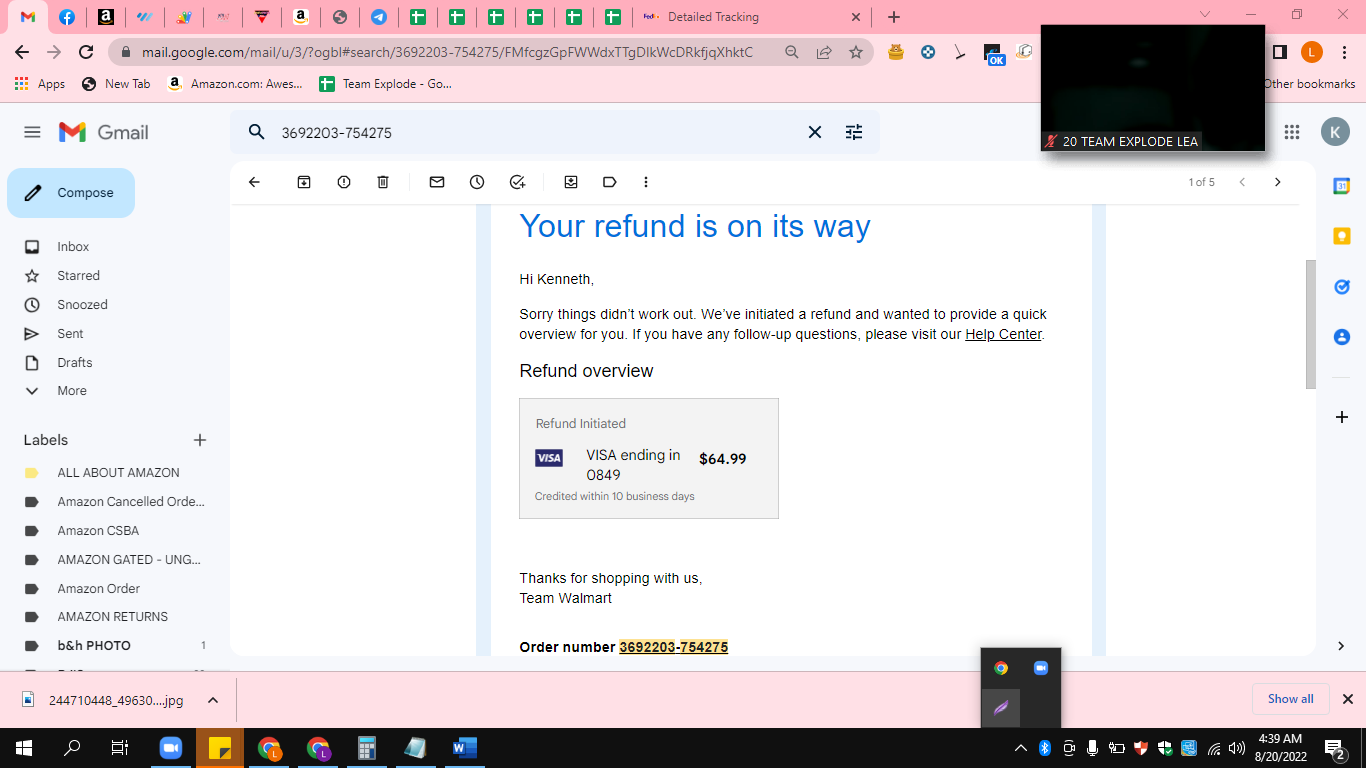Image resolution: width=1366 pixels, height=768 pixels.
Task: Mark the email as unread
Action: click(x=437, y=182)
